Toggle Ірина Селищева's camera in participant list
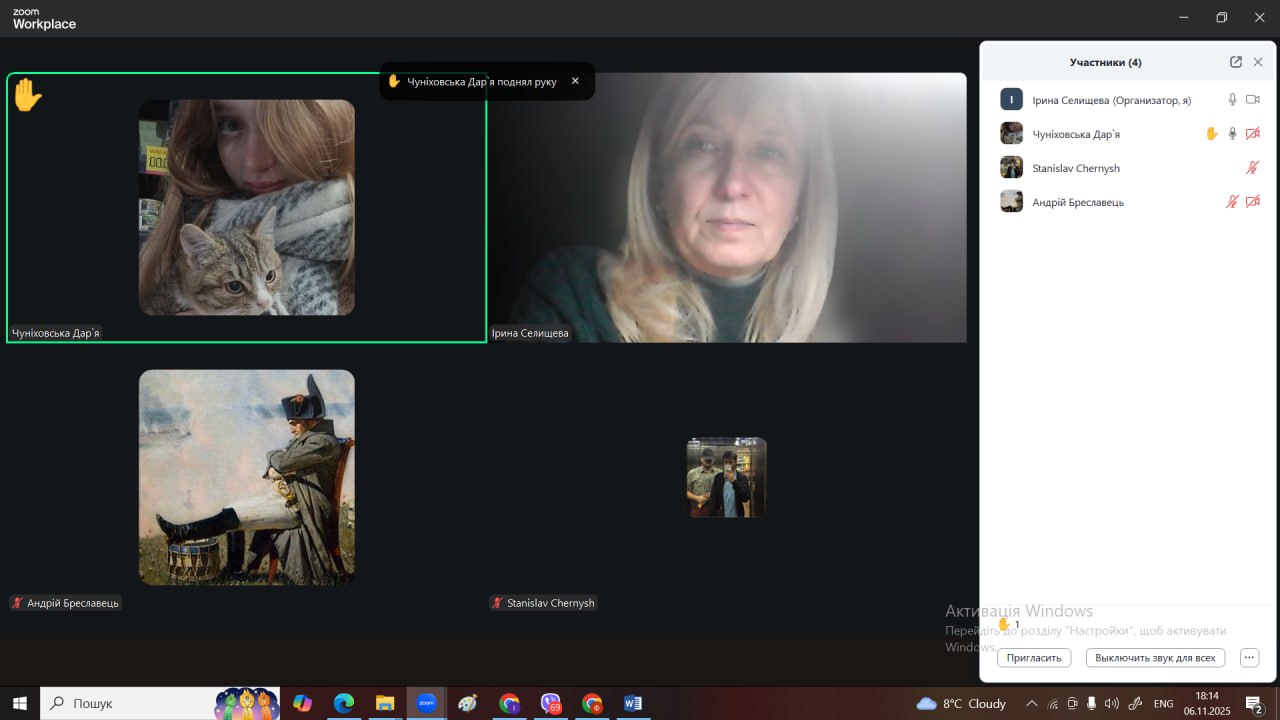Viewport: 1280px width, 720px height. 1252,100
